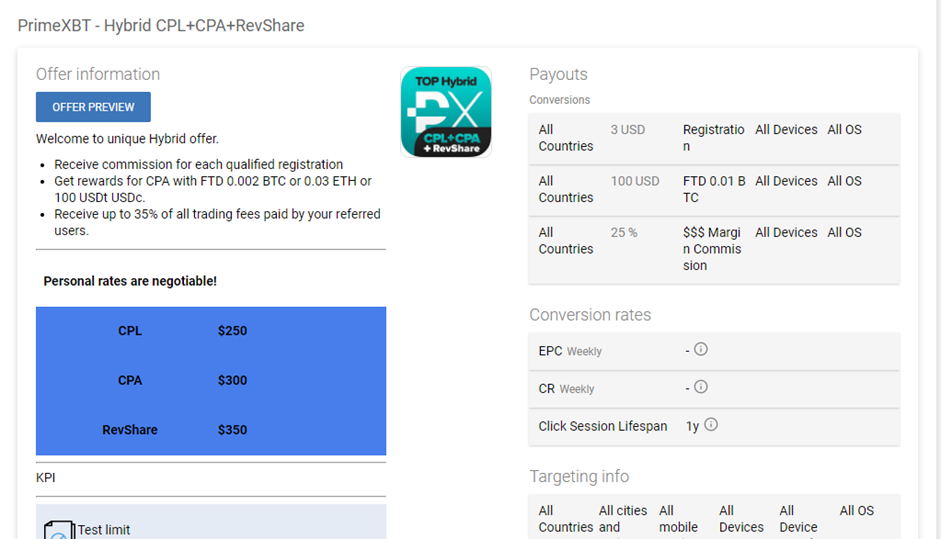Select the 100 USD payout value

click(x=635, y=181)
